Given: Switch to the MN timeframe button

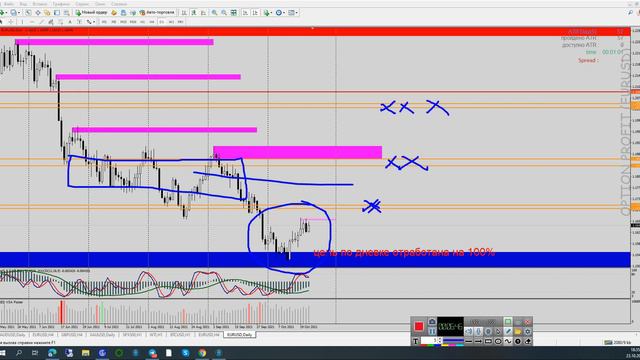Looking at the screenshot, I should [181, 22].
